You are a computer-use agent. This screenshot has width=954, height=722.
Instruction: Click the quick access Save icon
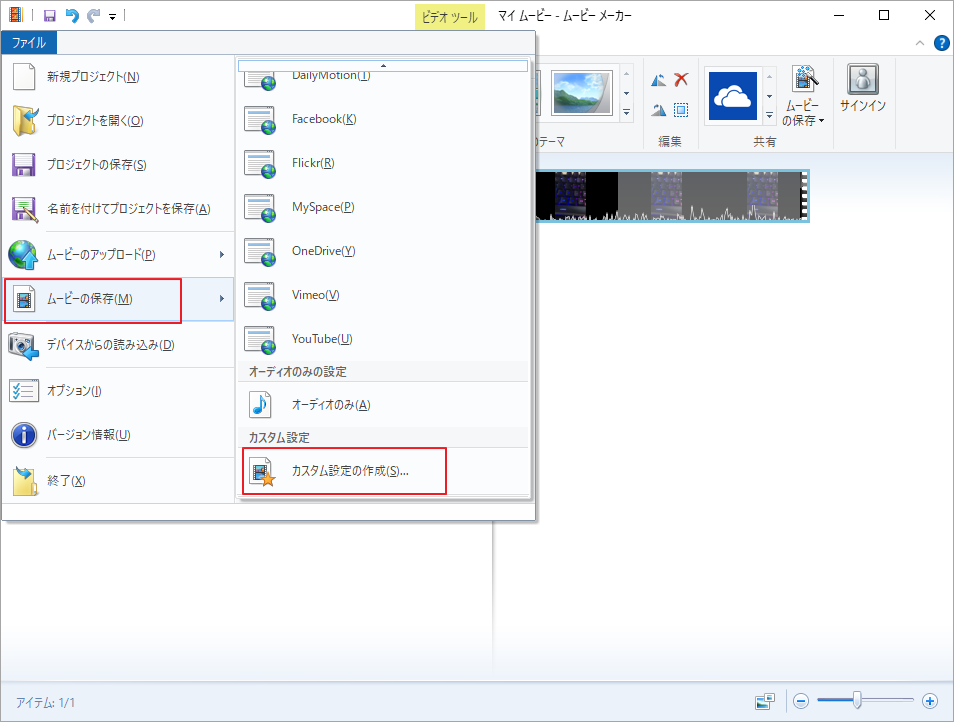(x=50, y=16)
